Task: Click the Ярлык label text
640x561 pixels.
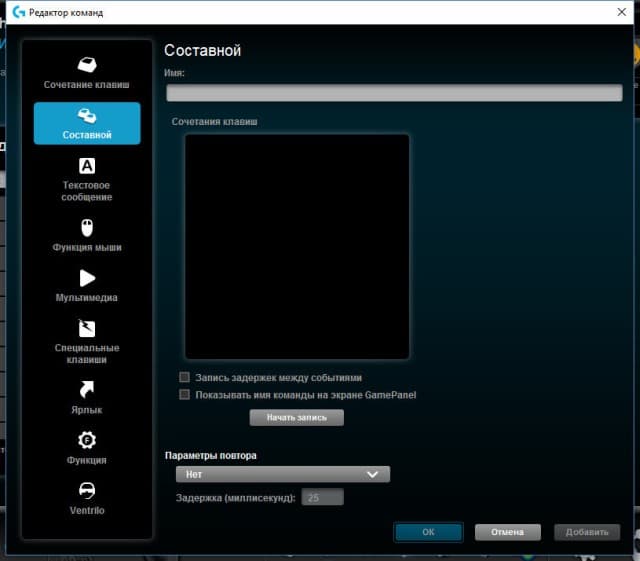Action: [x=87, y=410]
